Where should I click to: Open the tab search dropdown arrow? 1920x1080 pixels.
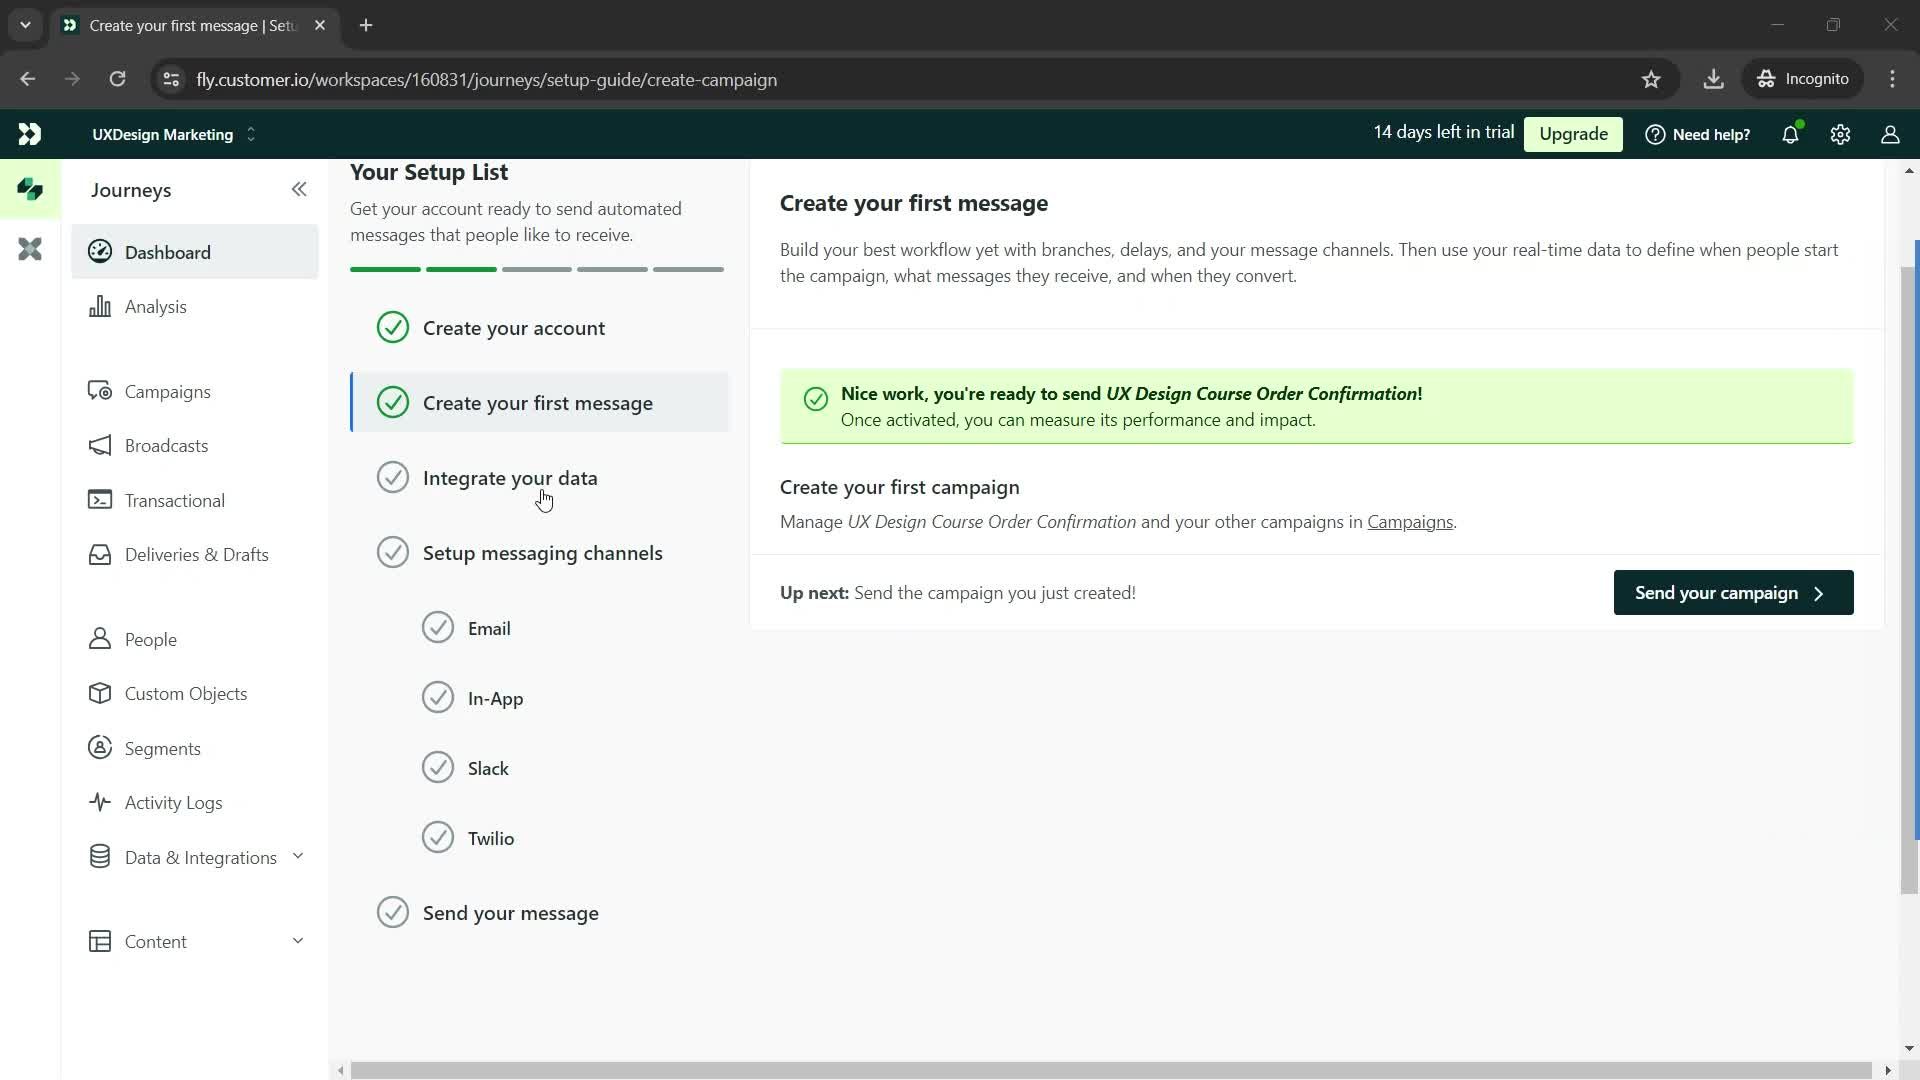coord(25,25)
